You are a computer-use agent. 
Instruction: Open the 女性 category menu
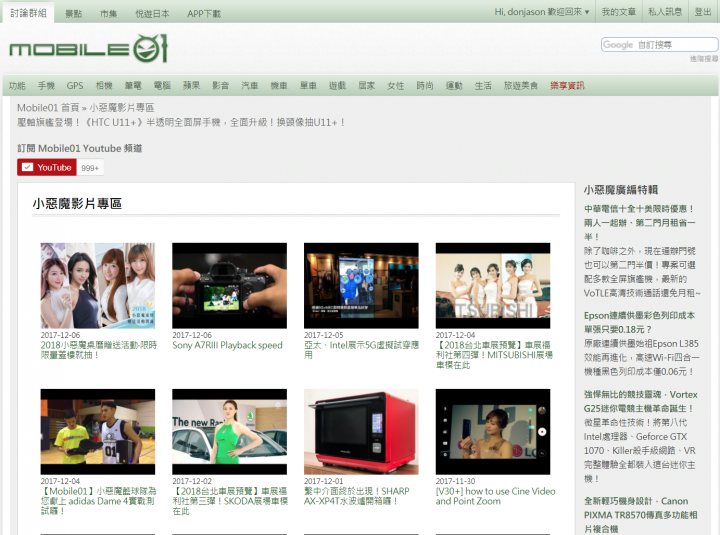pyautogui.click(x=396, y=85)
